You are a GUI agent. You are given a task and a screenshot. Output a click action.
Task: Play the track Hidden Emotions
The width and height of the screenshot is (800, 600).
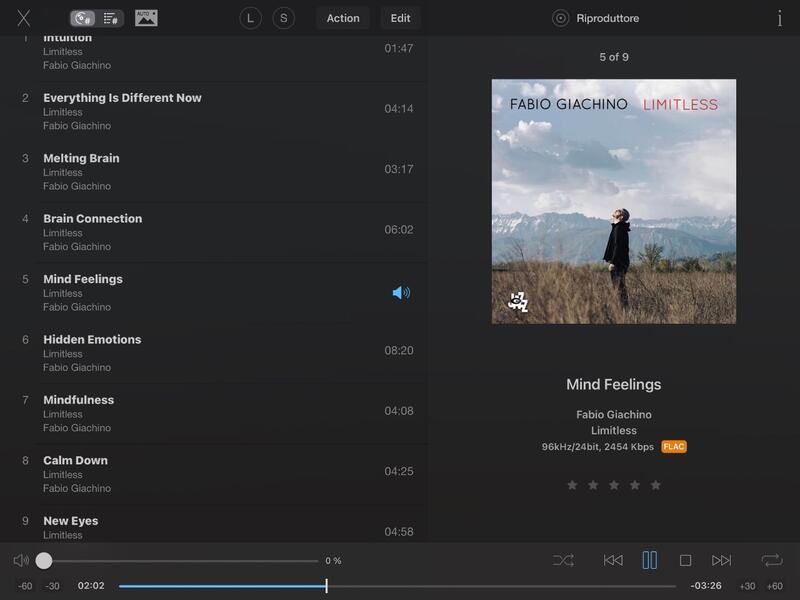point(92,340)
